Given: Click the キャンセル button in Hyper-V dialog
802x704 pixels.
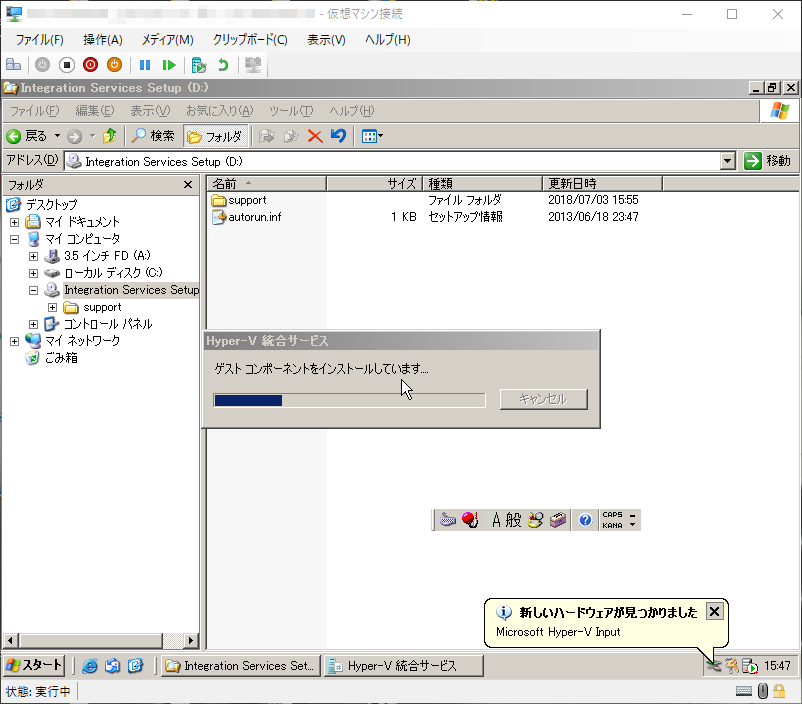Looking at the screenshot, I should [543, 399].
